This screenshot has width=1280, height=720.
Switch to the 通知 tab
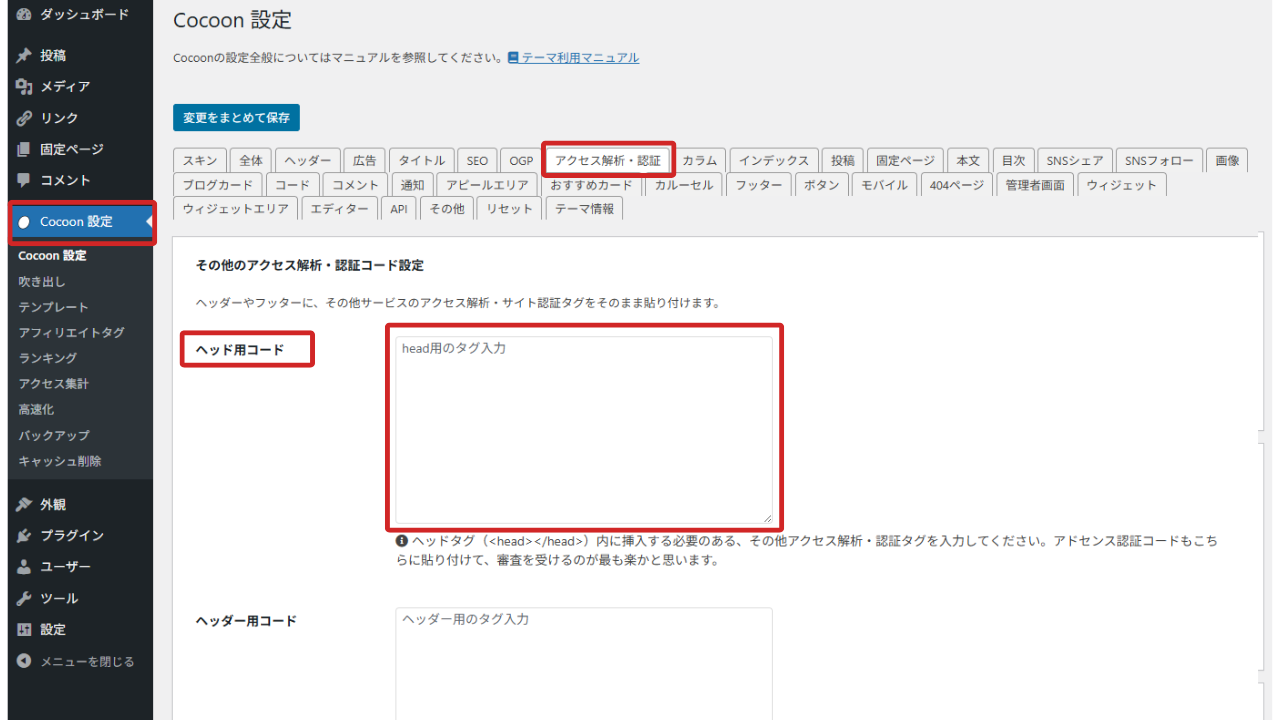point(413,185)
